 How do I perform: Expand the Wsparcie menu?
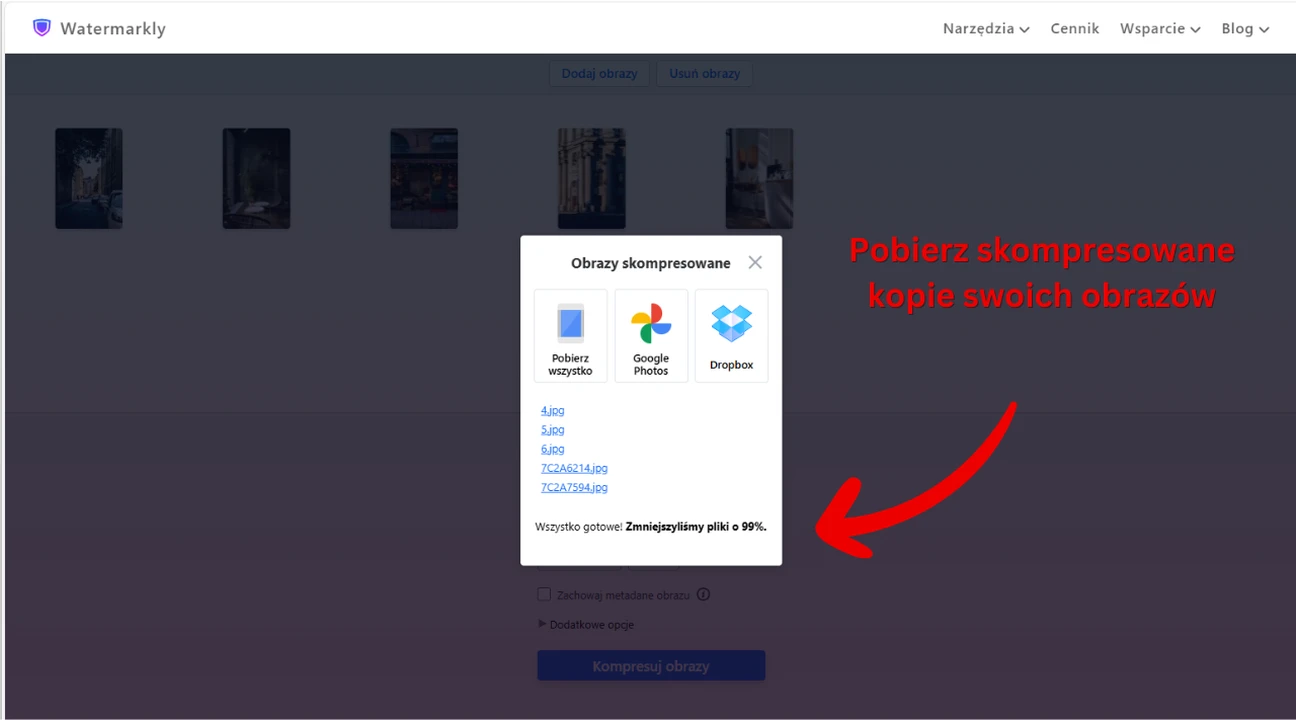pos(1160,29)
